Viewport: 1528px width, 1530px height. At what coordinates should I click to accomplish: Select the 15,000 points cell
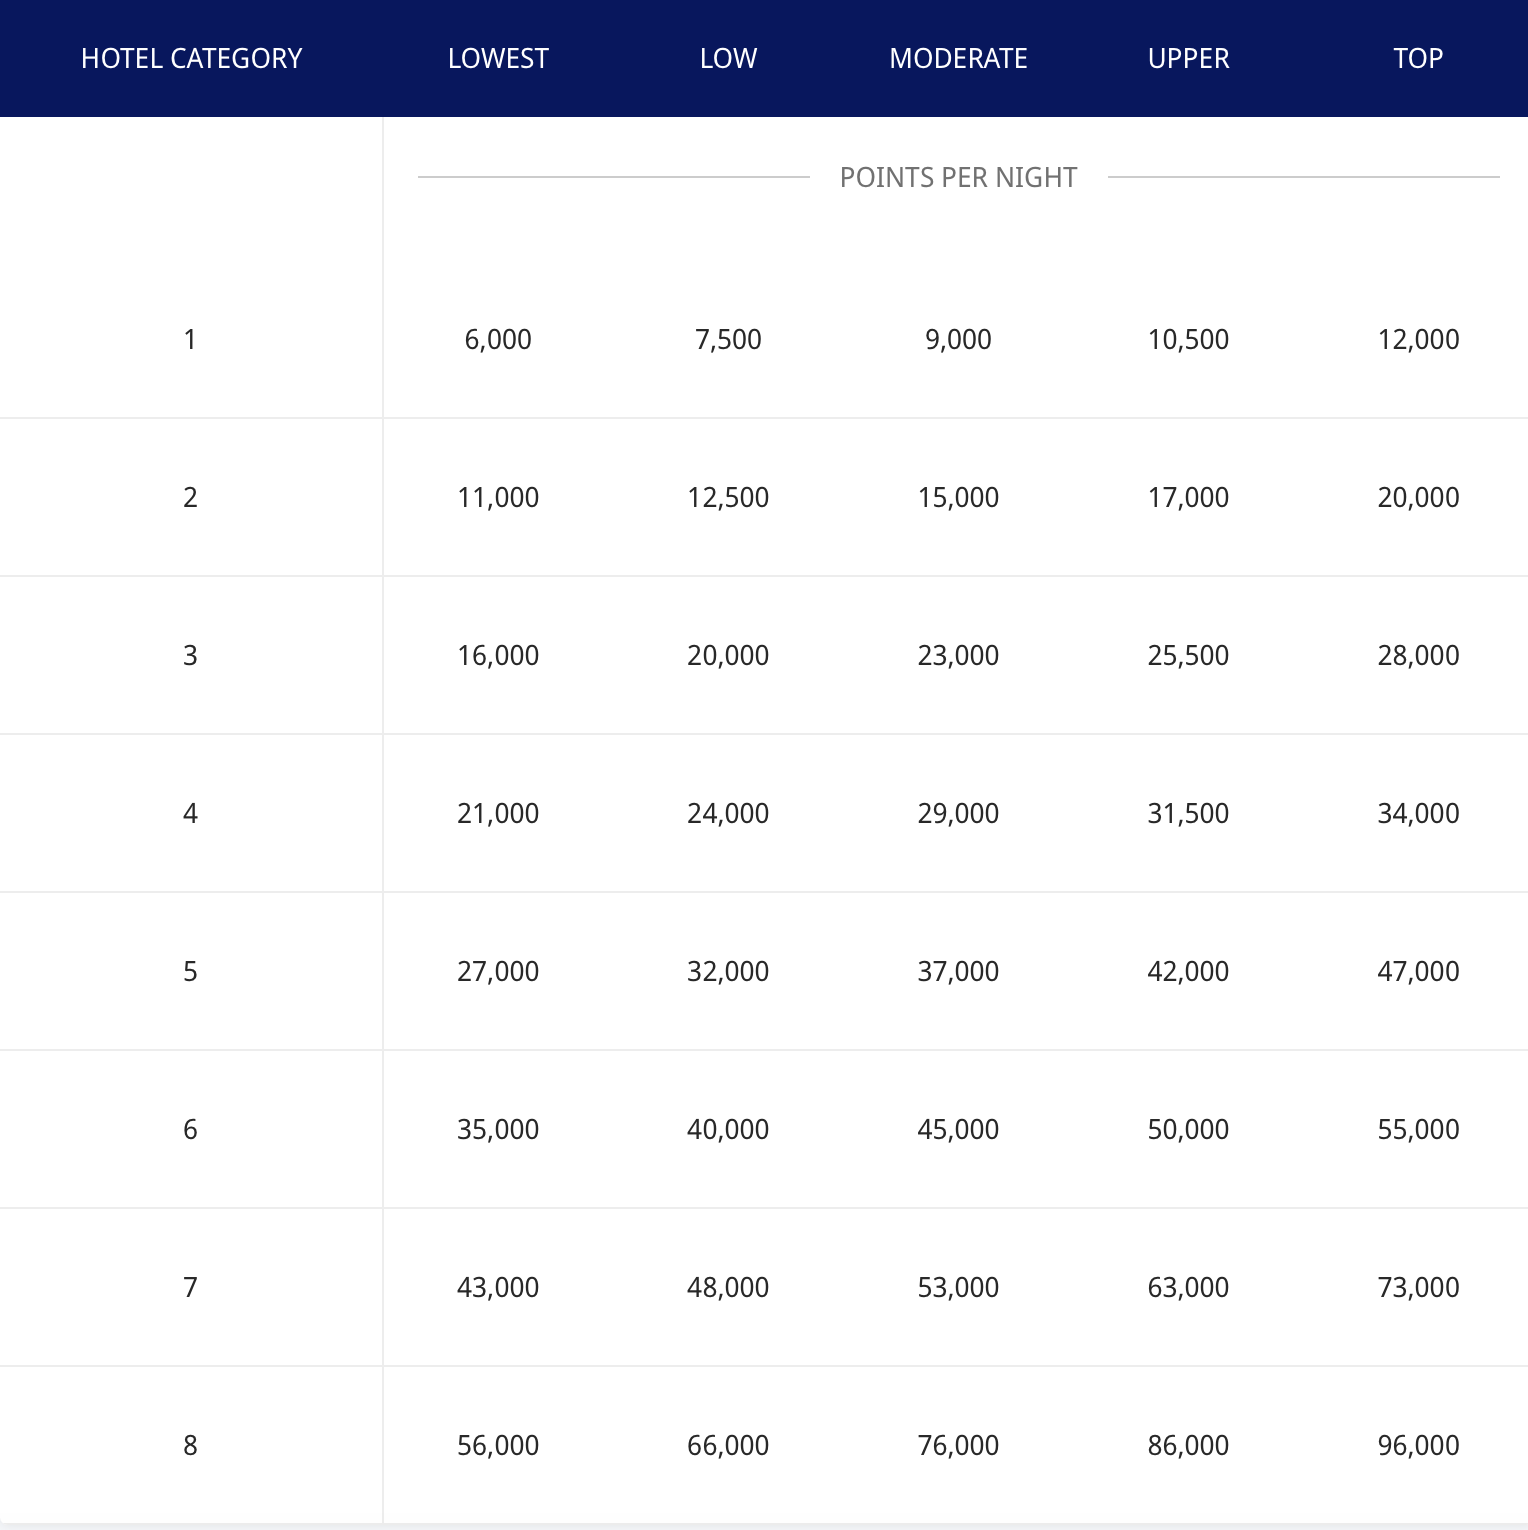[958, 497]
